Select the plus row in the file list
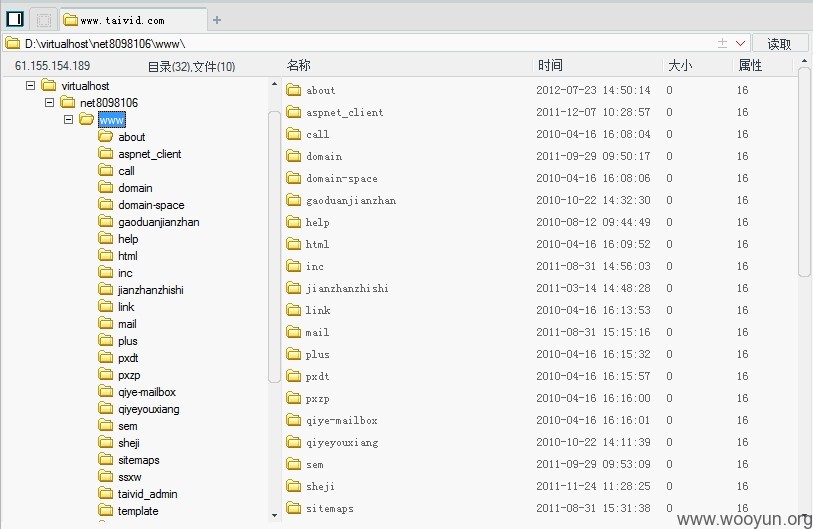813x529 pixels. pyautogui.click(x=539, y=354)
